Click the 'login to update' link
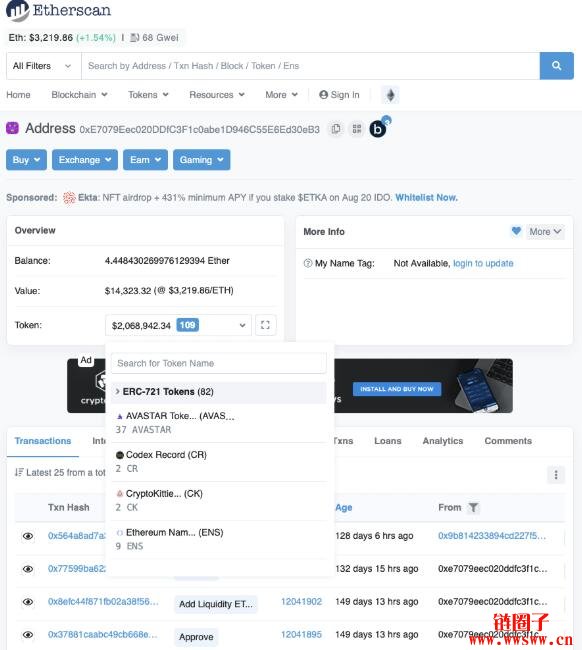Image resolution: width=582 pixels, height=650 pixels. (483, 263)
